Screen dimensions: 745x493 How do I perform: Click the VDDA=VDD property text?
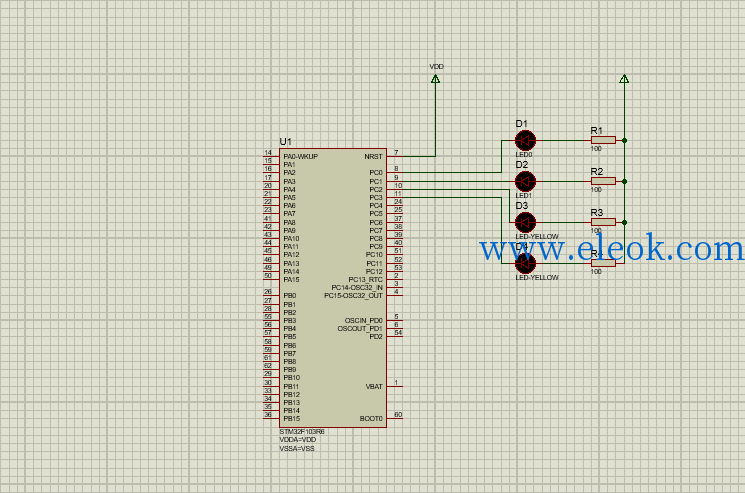tap(297, 440)
